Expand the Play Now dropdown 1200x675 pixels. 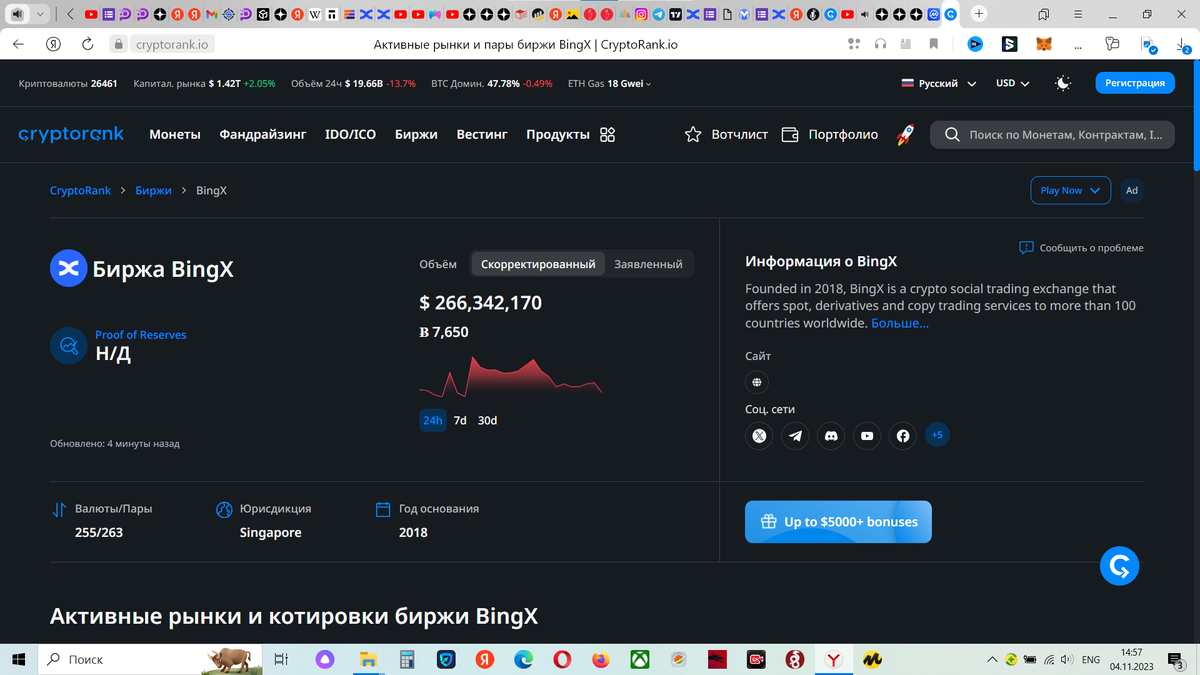[1070, 190]
